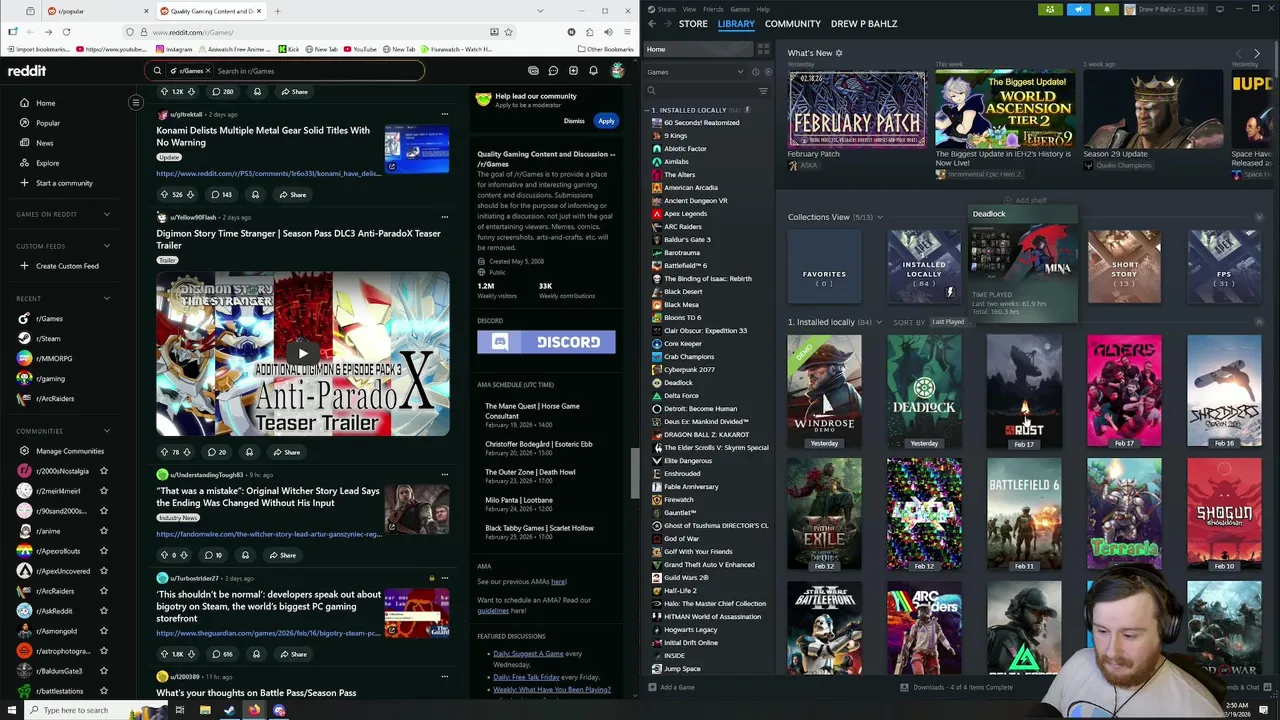Screen dimensions: 1280x720
Task: Favorite r/2meirl4meirl with its star
Action: pos(104,491)
